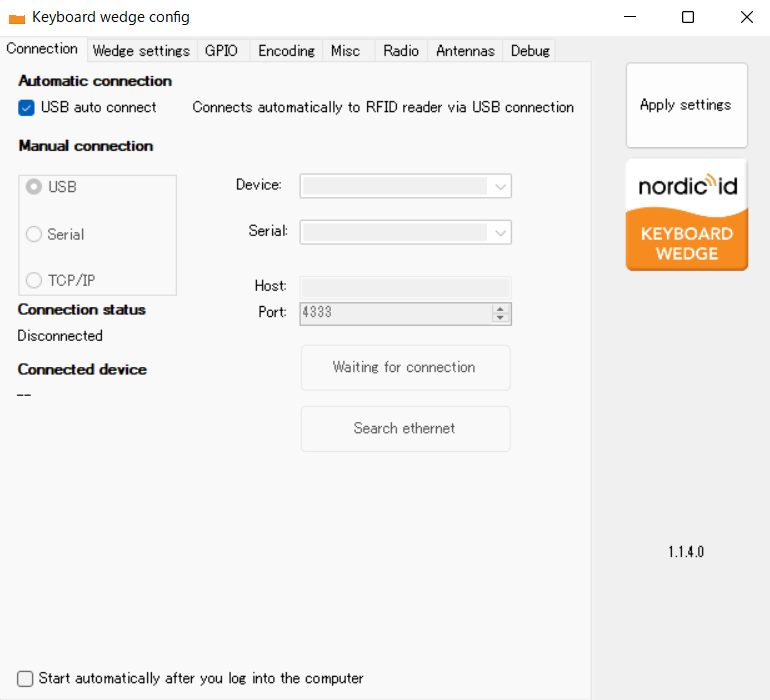The image size is (770, 700).
Task: Click the Search ethernet button
Action: (x=405, y=428)
